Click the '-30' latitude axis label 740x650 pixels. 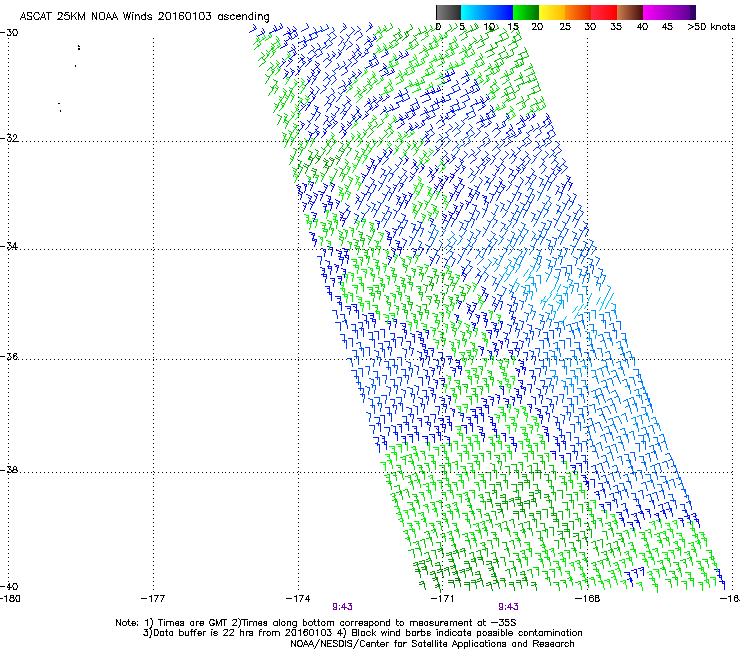coord(9,33)
